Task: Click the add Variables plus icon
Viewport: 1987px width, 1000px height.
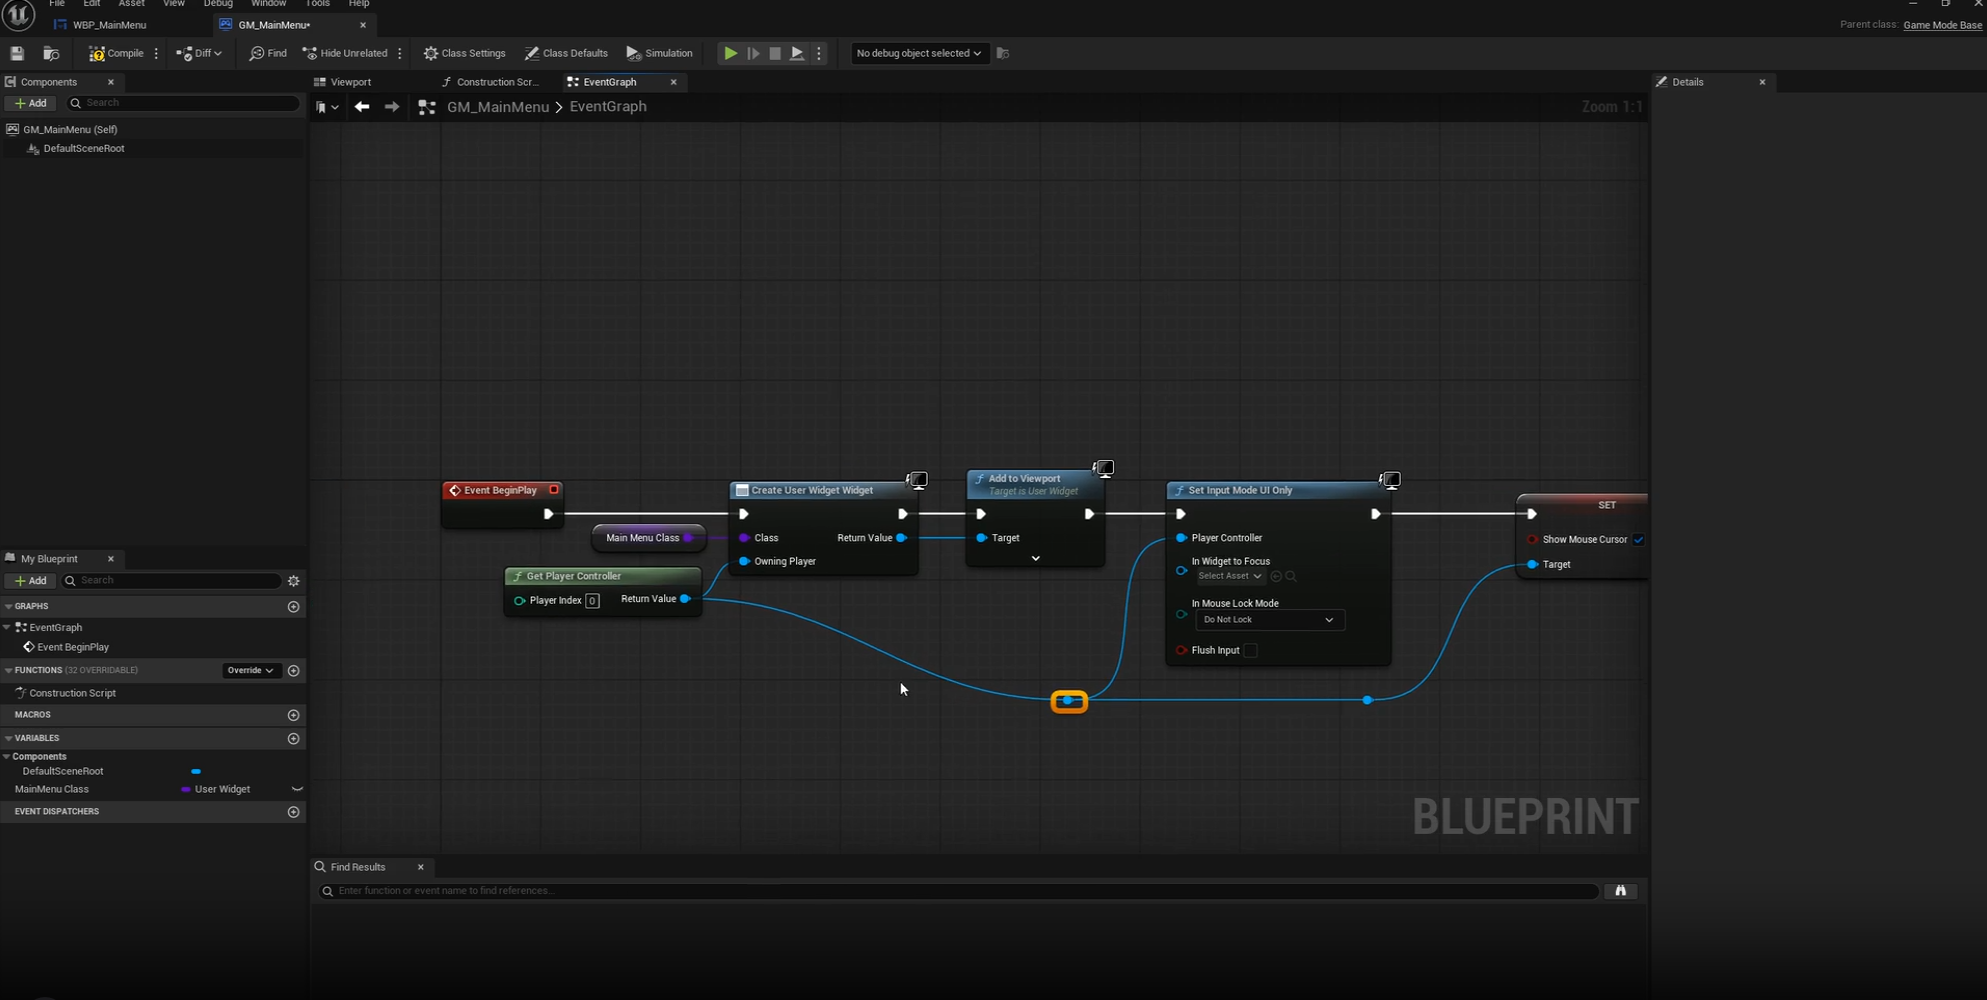Action: pos(293,739)
